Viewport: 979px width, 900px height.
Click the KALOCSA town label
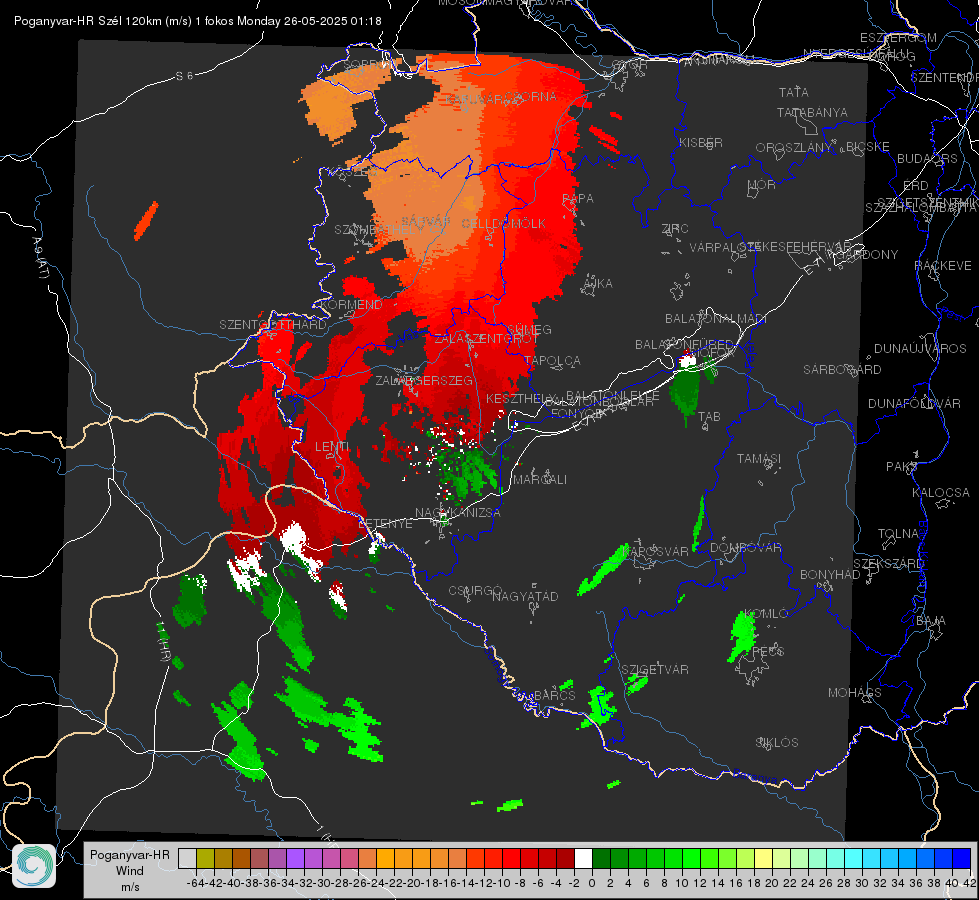click(x=941, y=492)
